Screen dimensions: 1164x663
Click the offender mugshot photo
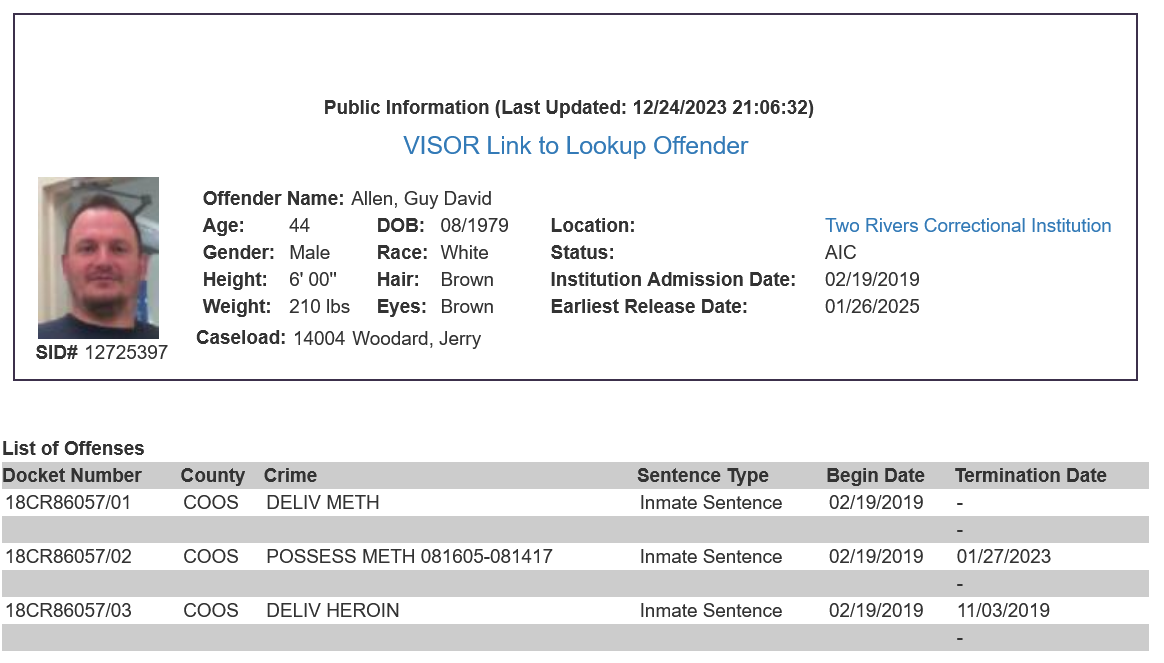(x=99, y=258)
